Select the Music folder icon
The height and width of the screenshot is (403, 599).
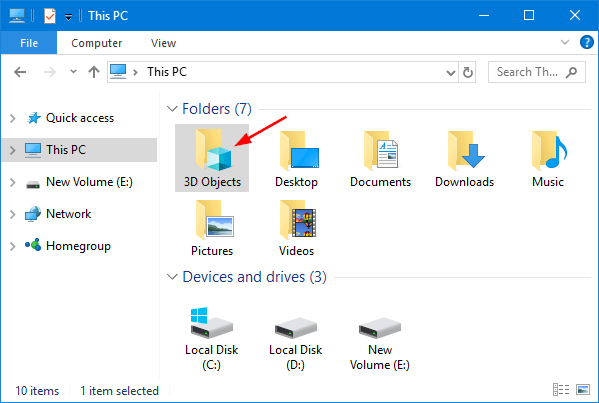549,151
